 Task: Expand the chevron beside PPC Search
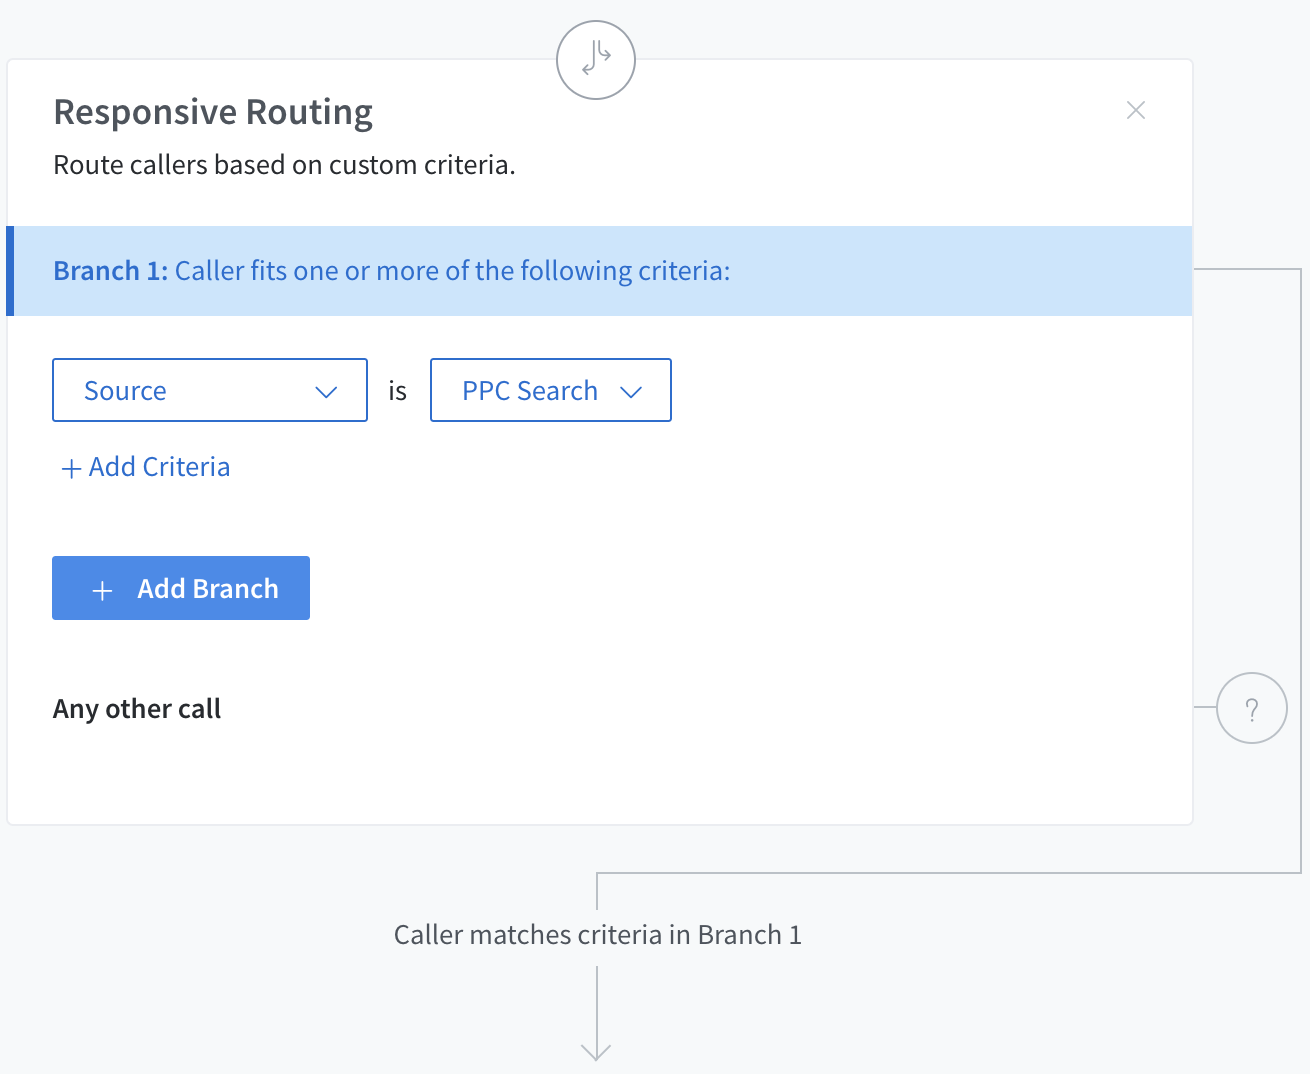(632, 392)
